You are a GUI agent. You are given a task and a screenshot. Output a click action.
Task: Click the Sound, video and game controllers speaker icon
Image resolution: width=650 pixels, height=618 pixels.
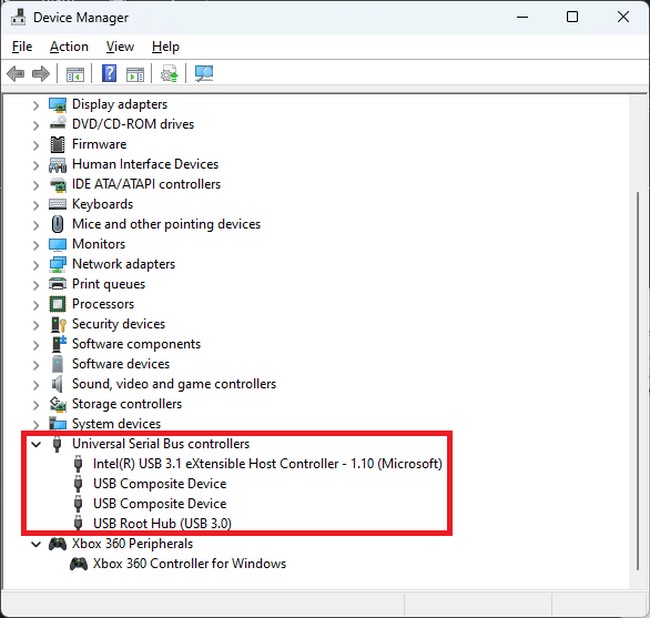57,384
